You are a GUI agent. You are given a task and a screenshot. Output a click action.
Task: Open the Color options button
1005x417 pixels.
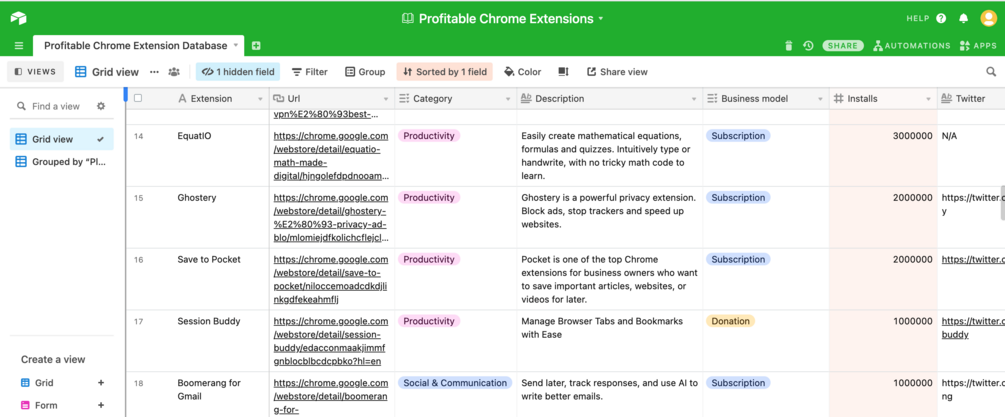[x=522, y=72]
